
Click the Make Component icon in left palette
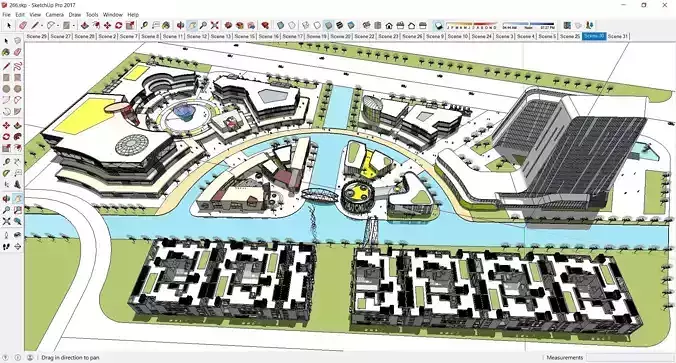click(x=17, y=41)
